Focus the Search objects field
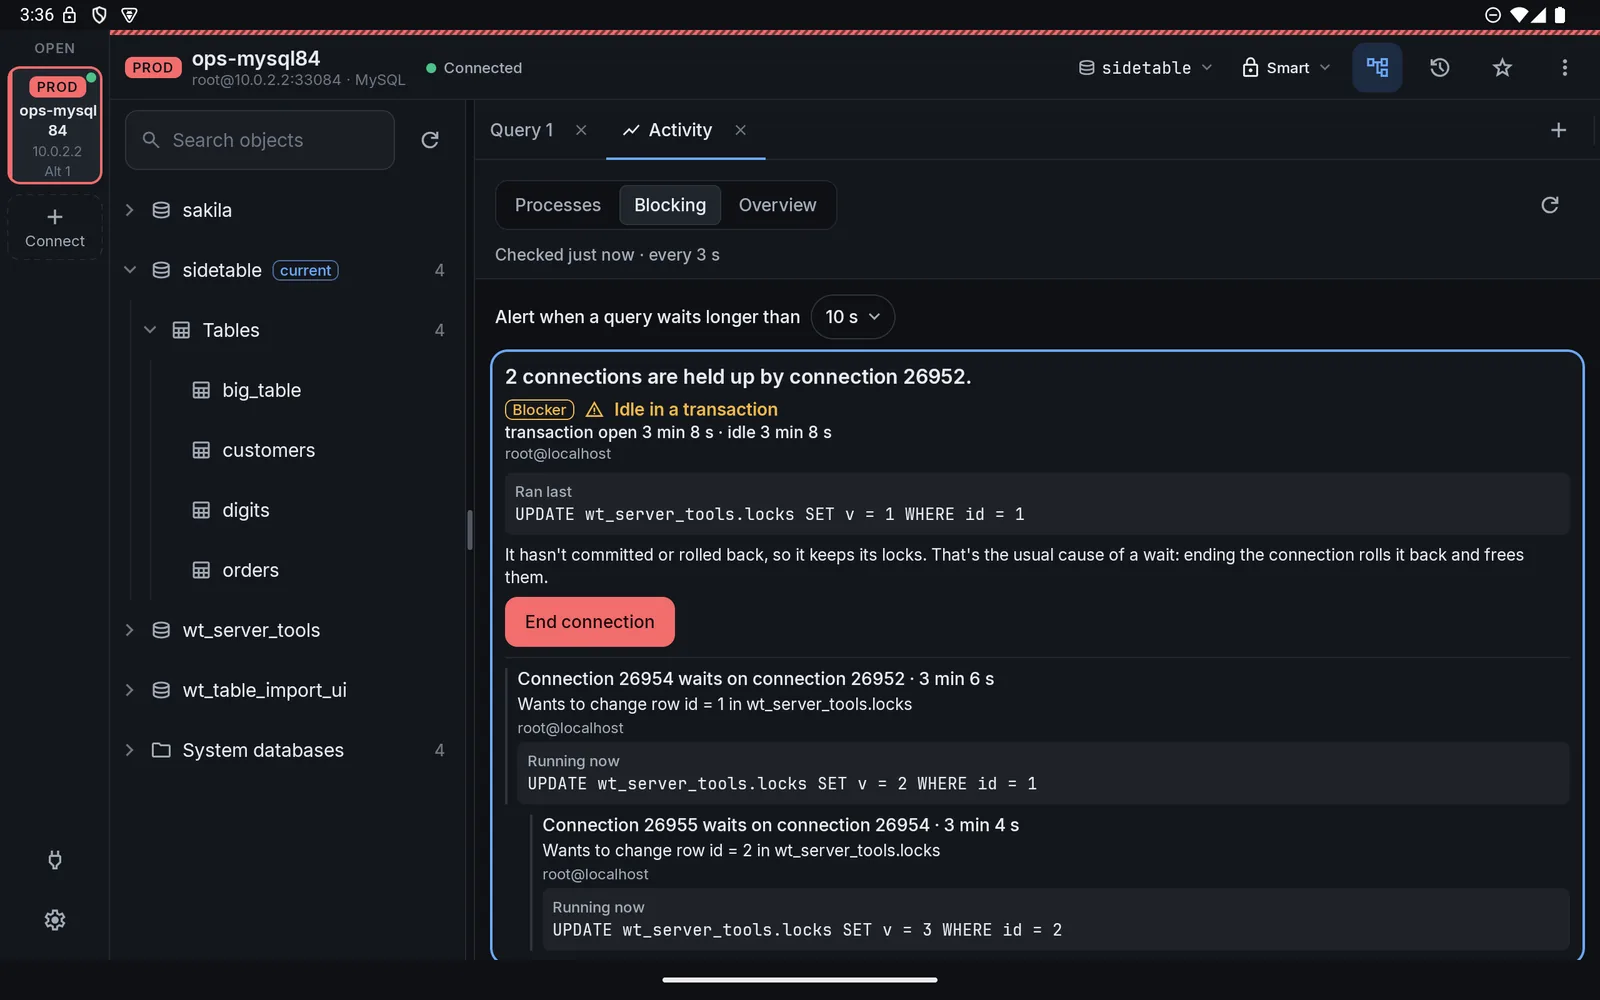Viewport: 1600px width, 1000px height. pyautogui.click(x=260, y=140)
